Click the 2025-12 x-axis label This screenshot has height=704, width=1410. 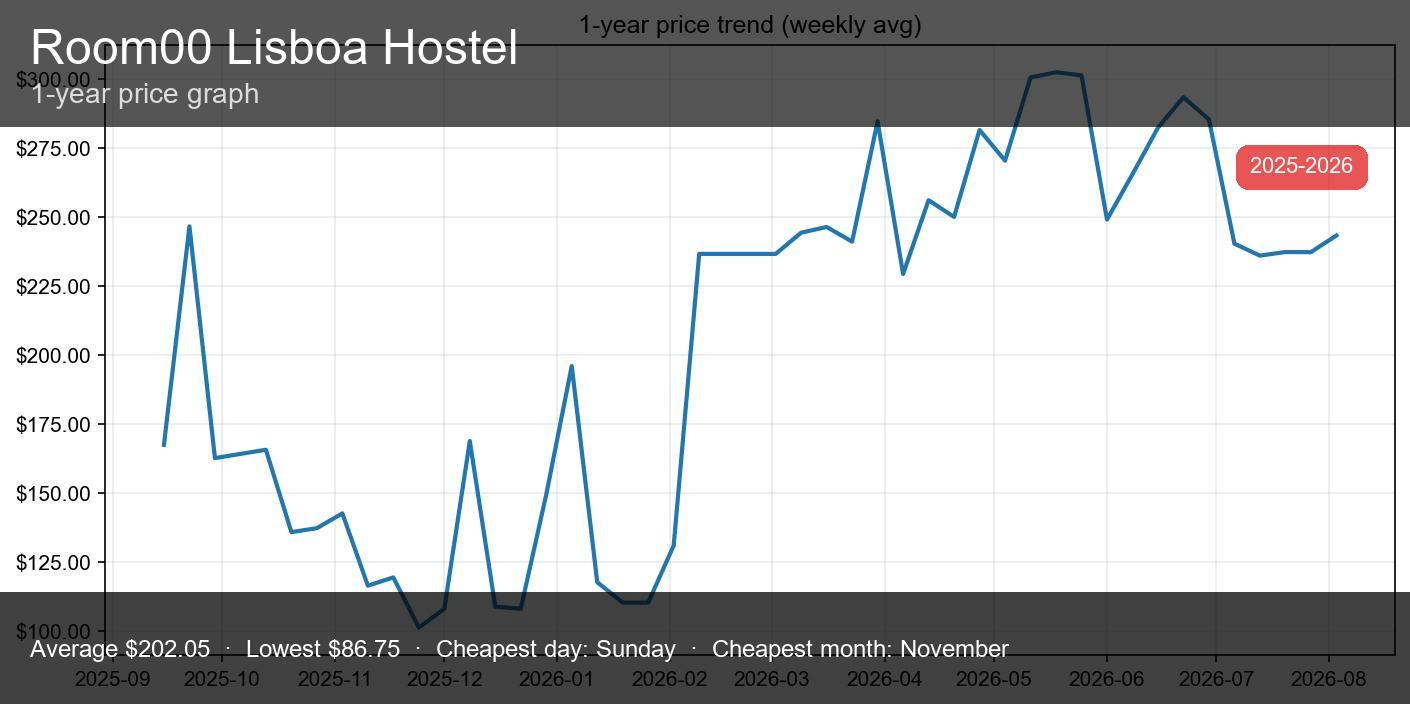tap(445, 679)
